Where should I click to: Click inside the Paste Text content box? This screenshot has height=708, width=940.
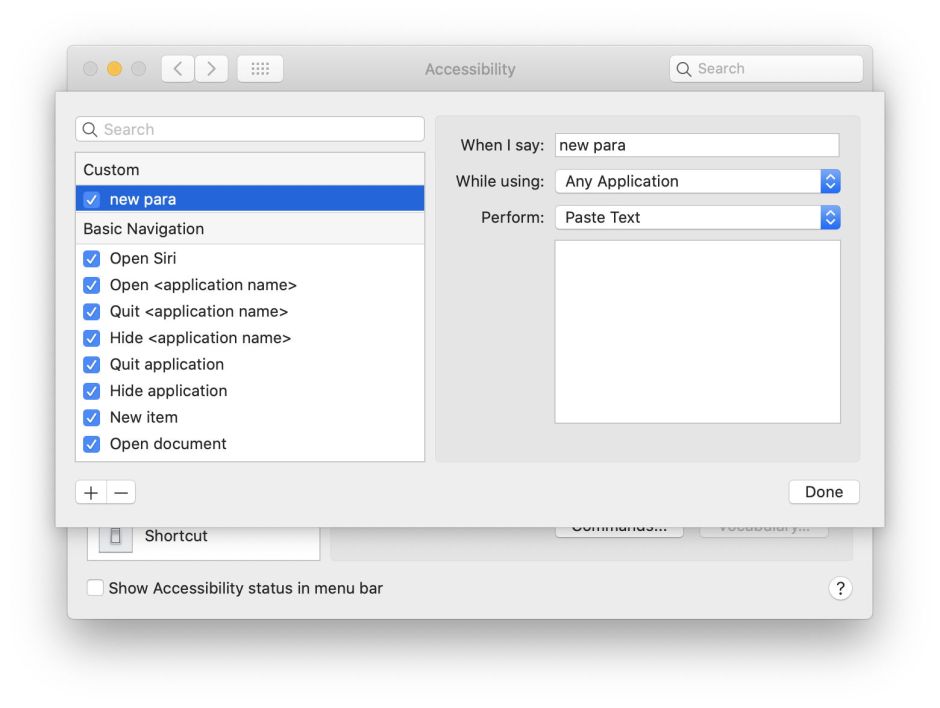tap(697, 331)
